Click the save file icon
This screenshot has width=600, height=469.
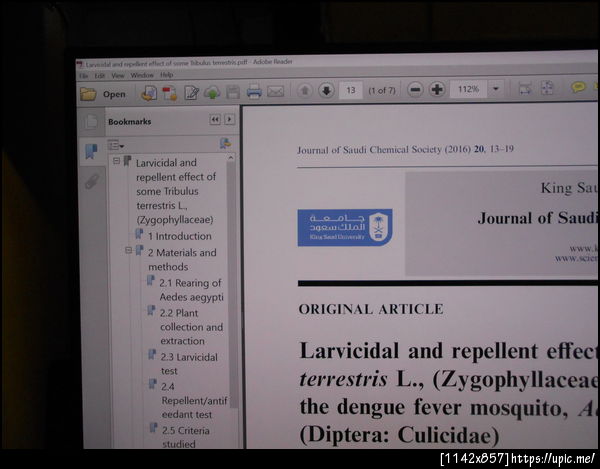pos(233,92)
